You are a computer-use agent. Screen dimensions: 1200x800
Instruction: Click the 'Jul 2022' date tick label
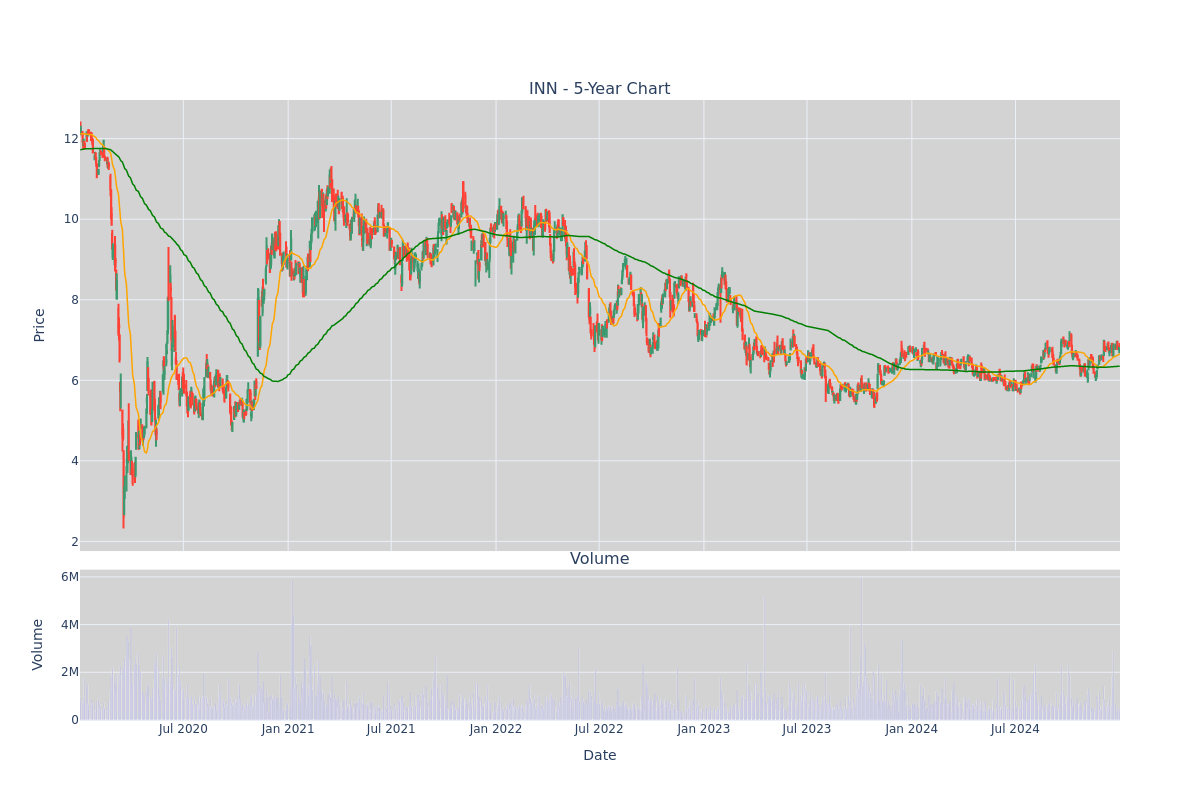click(x=599, y=729)
